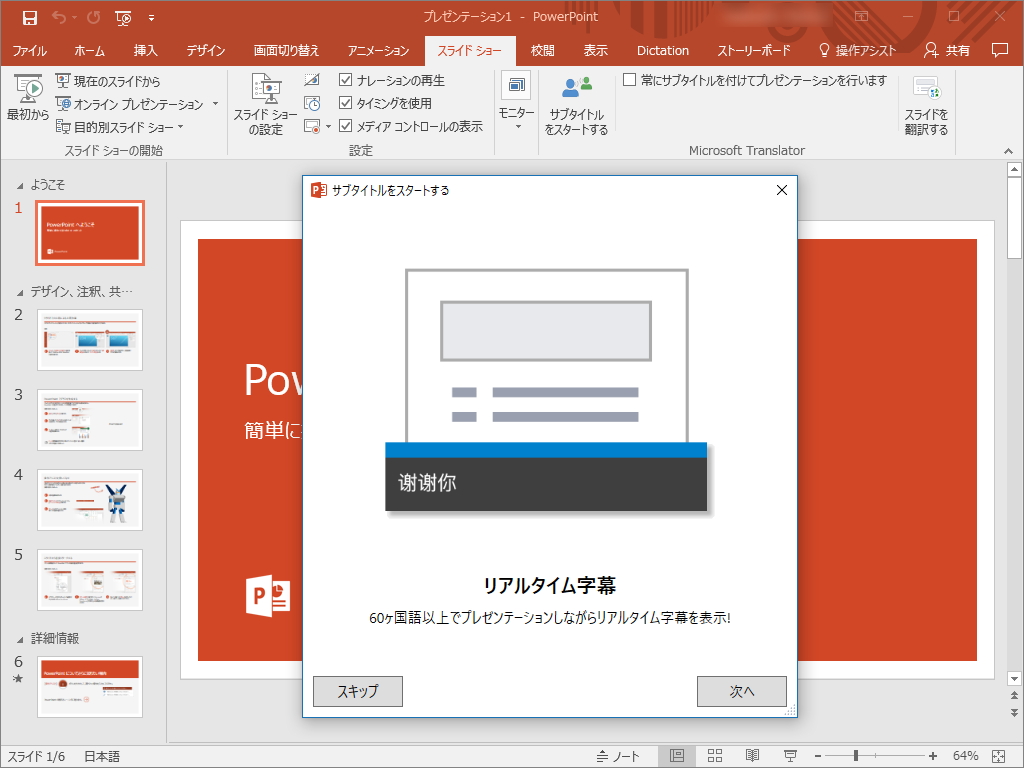
Task: Open the Record Slide Show dropdown arrow
Action: click(x=328, y=127)
